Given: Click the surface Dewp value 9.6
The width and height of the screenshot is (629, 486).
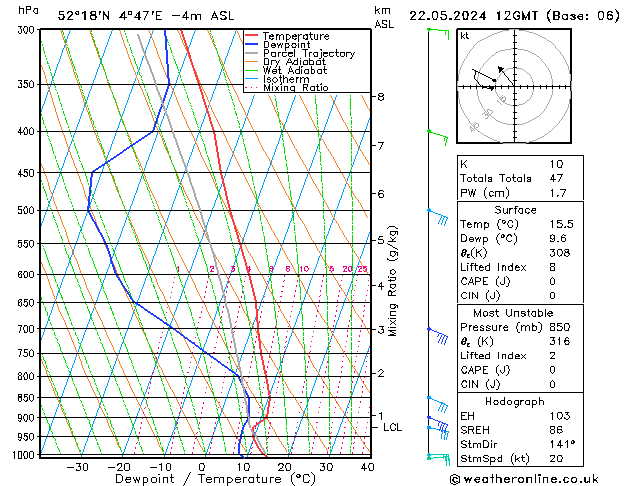Looking at the screenshot, I should [x=558, y=239].
